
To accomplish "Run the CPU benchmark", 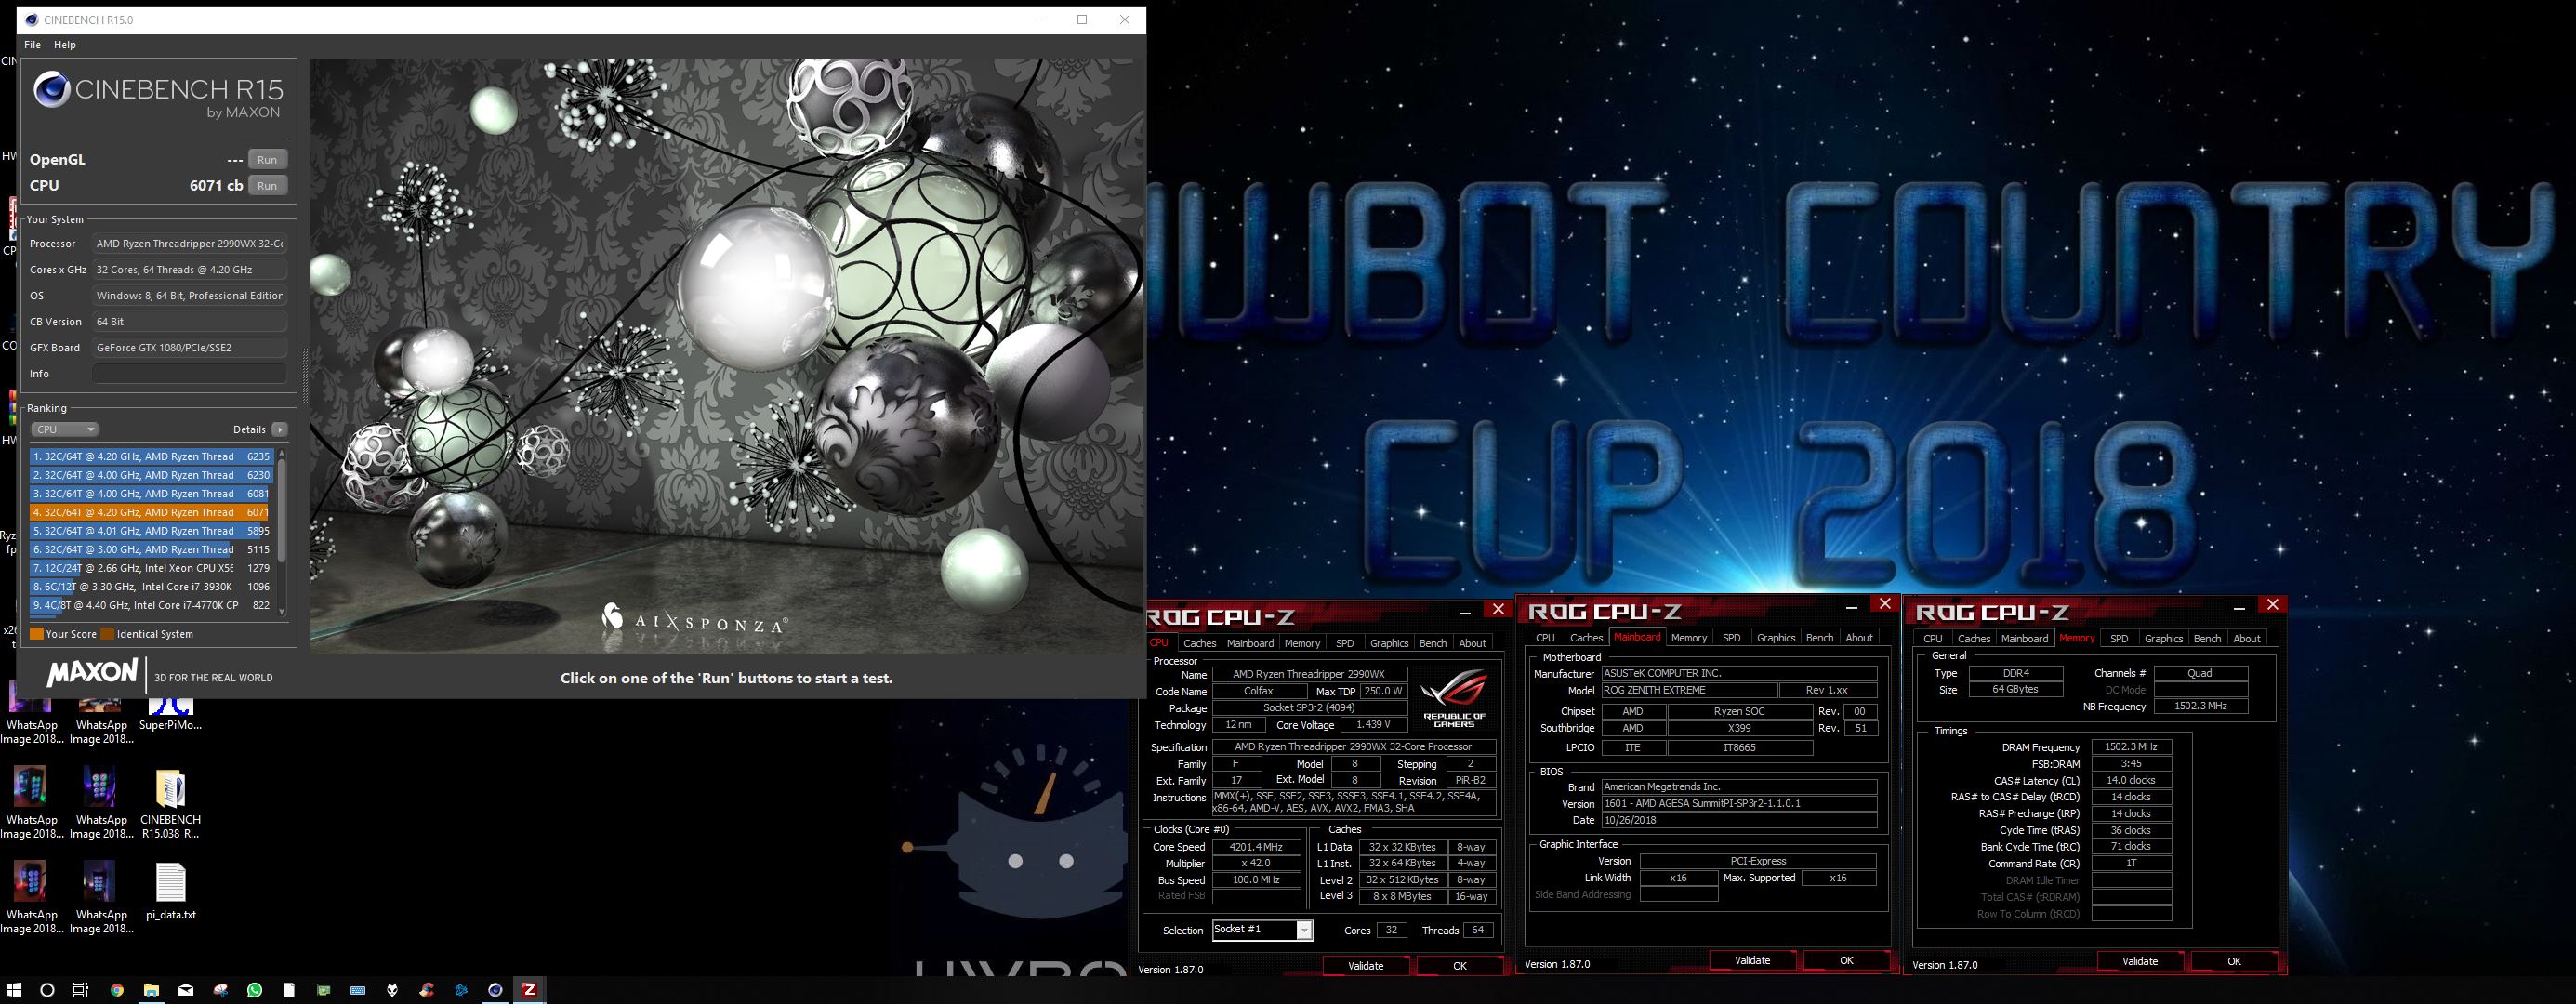I will coord(267,186).
